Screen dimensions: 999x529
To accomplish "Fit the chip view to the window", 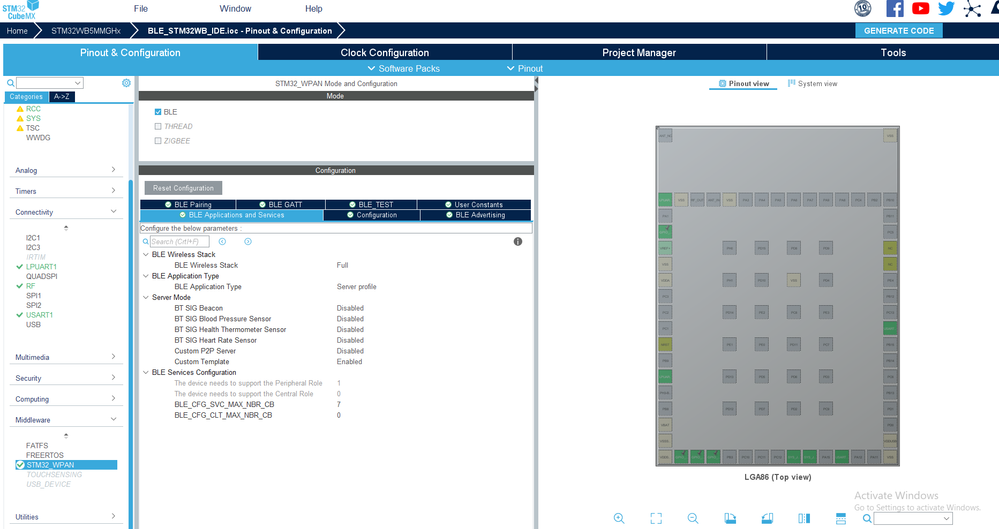I will (656, 518).
